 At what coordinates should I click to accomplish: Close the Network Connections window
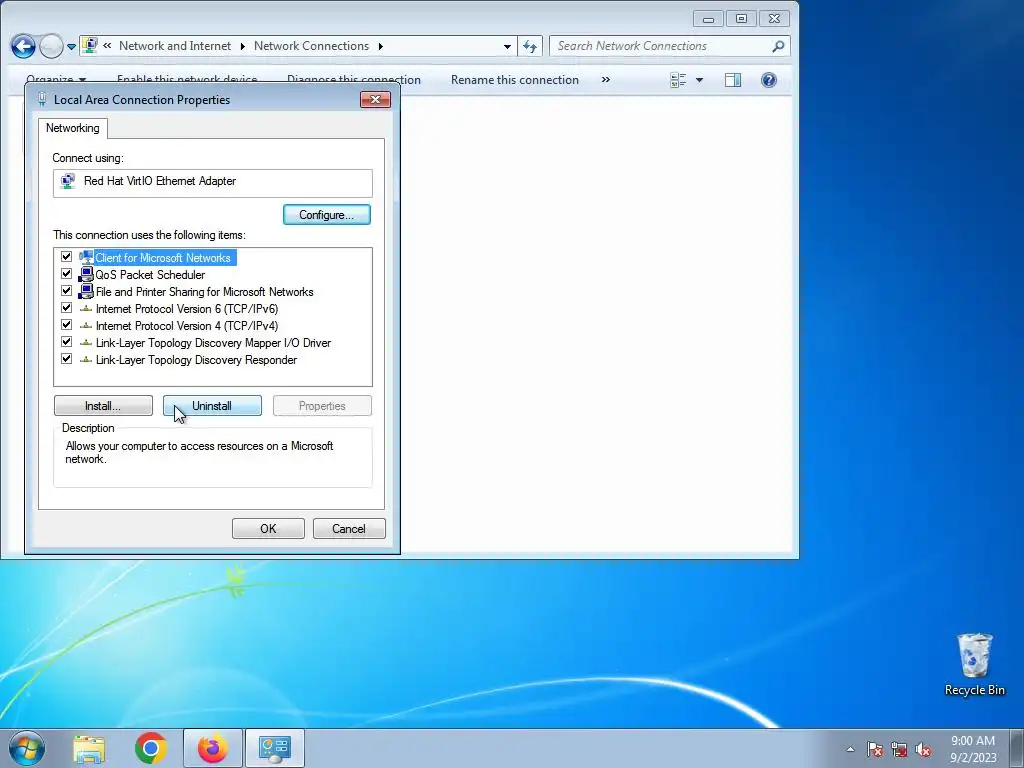[x=775, y=19]
